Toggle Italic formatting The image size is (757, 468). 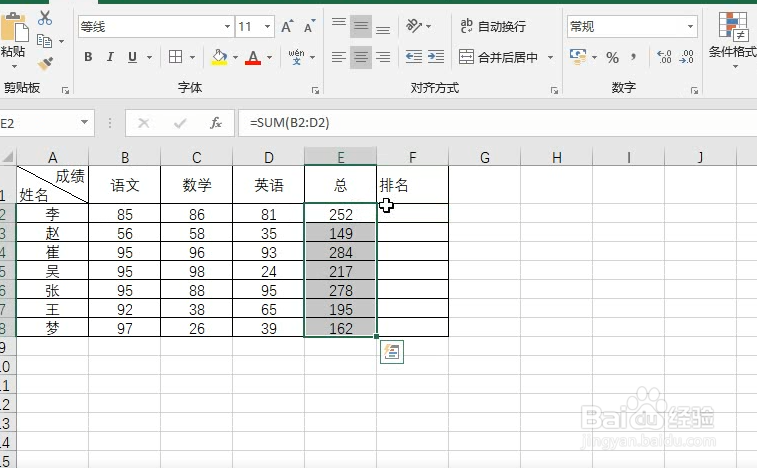110,57
